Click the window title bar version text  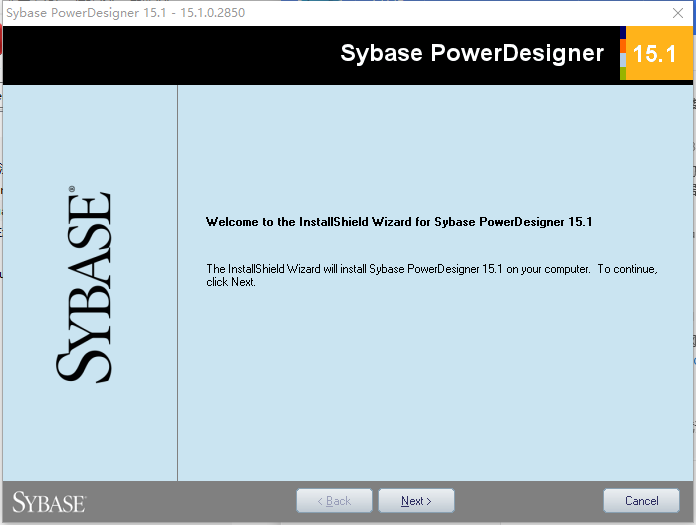(x=126, y=13)
